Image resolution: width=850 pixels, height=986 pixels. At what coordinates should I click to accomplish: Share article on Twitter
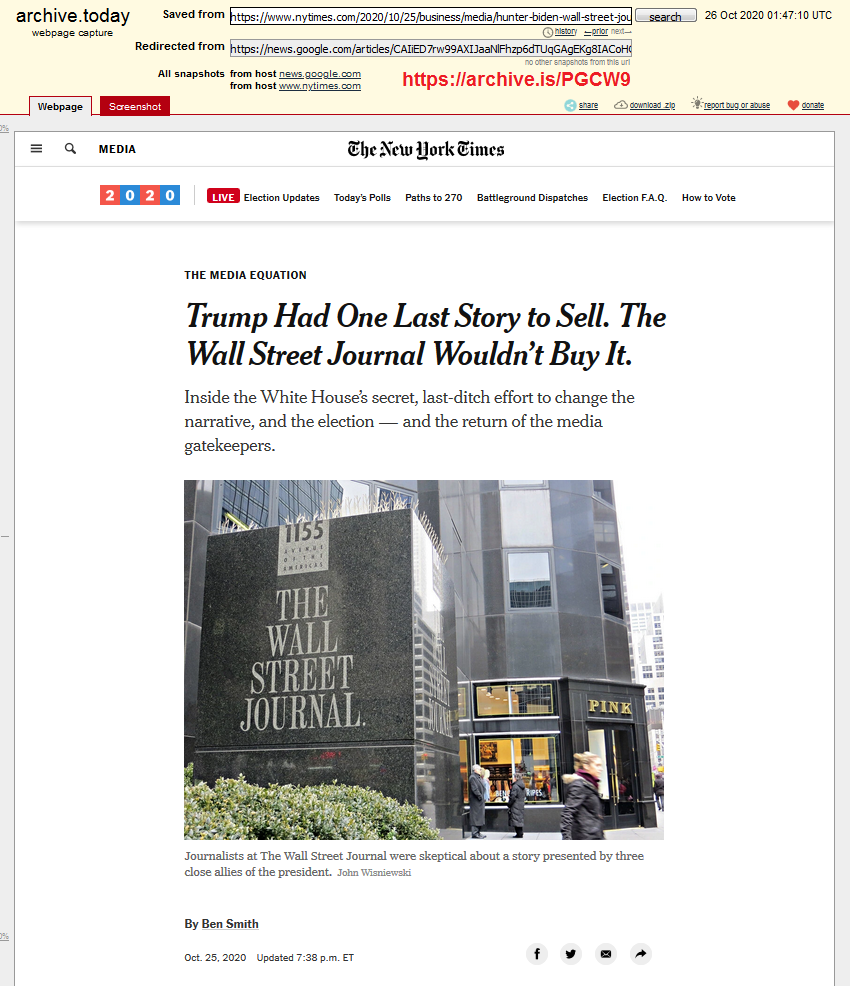pos(571,954)
